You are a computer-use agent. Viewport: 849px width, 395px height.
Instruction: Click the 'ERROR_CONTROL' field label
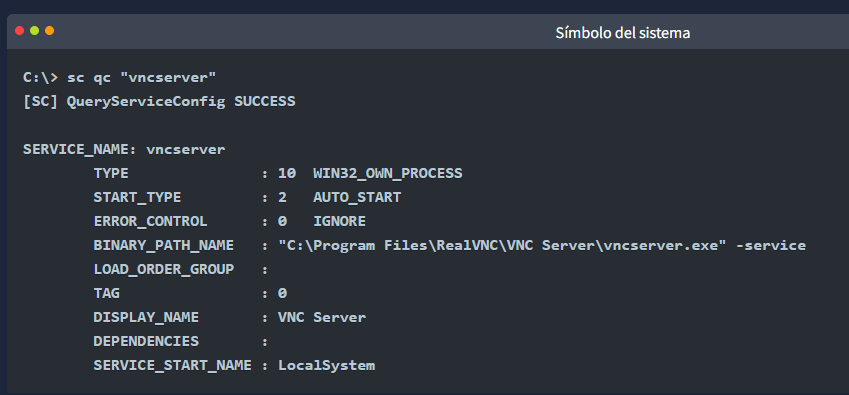[x=151, y=222]
